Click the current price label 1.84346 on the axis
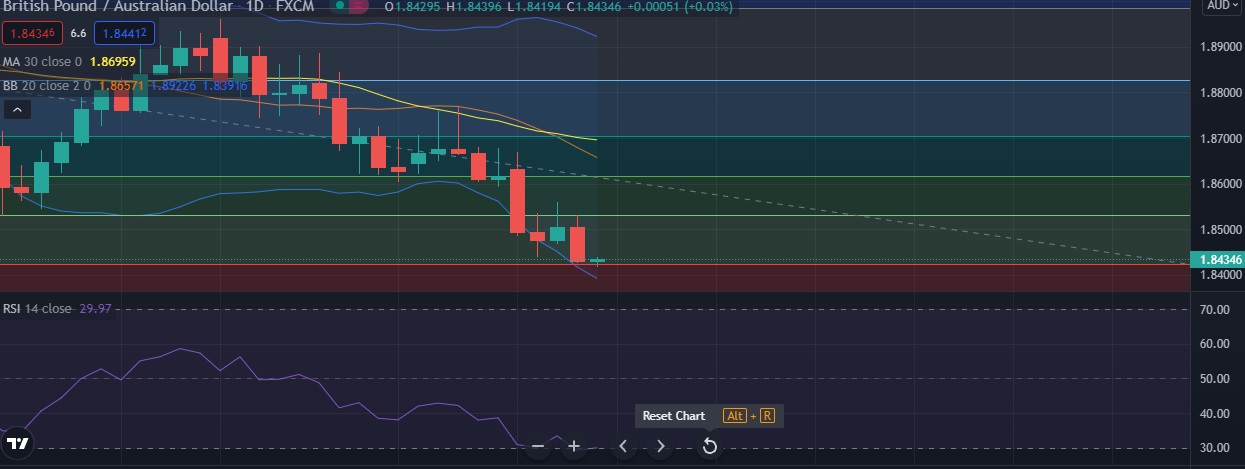This screenshot has width=1245, height=469. click(1218, 260)
